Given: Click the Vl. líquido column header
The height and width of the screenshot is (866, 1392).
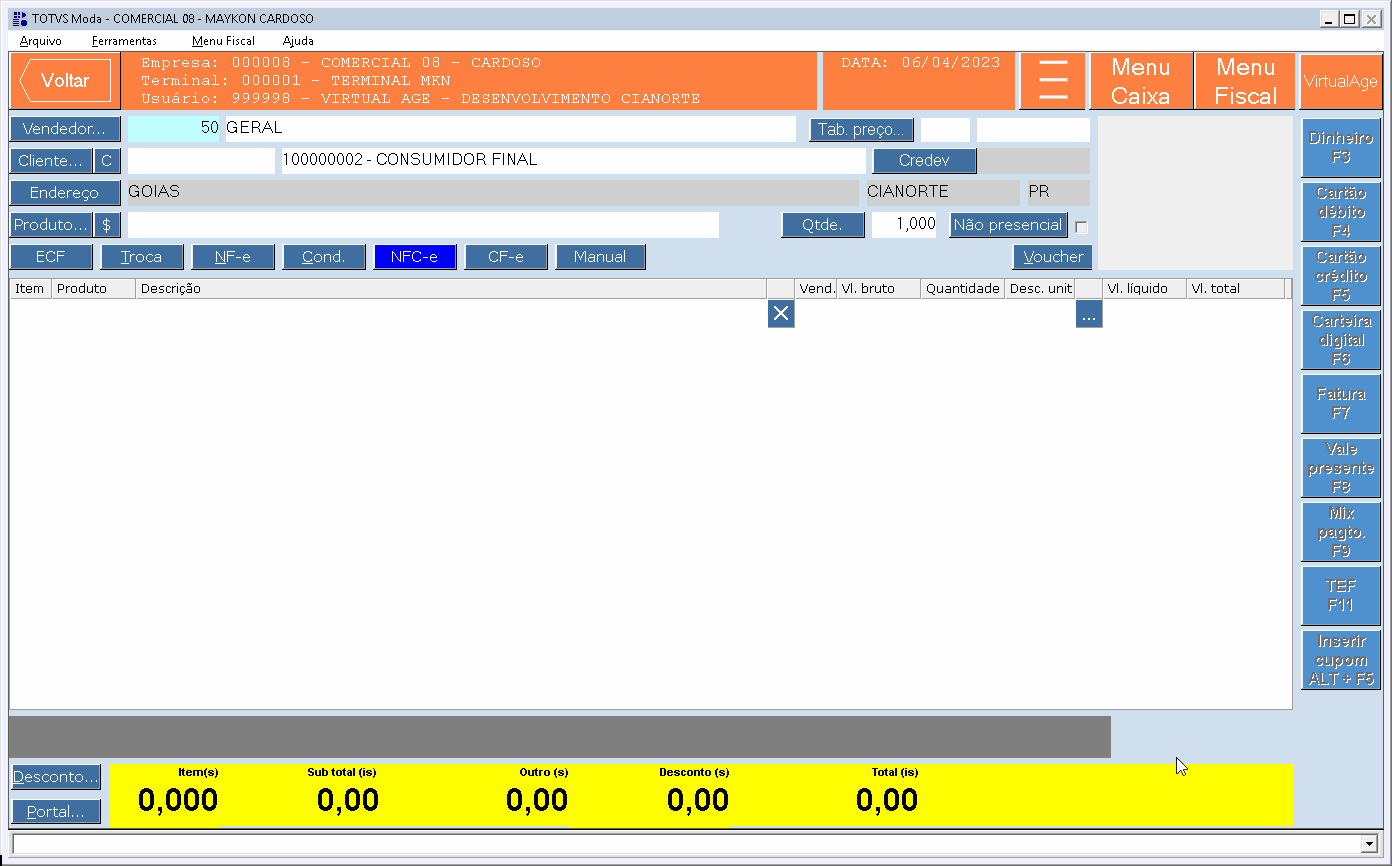Looking at the screenshot, I should click(1145, 288).
